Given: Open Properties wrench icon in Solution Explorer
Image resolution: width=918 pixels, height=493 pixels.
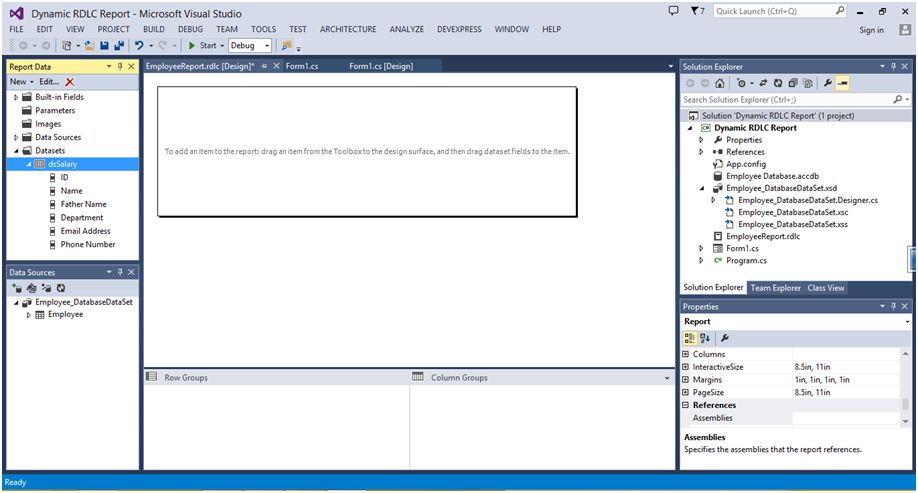Looking at the screenshot, I should 827,83.
